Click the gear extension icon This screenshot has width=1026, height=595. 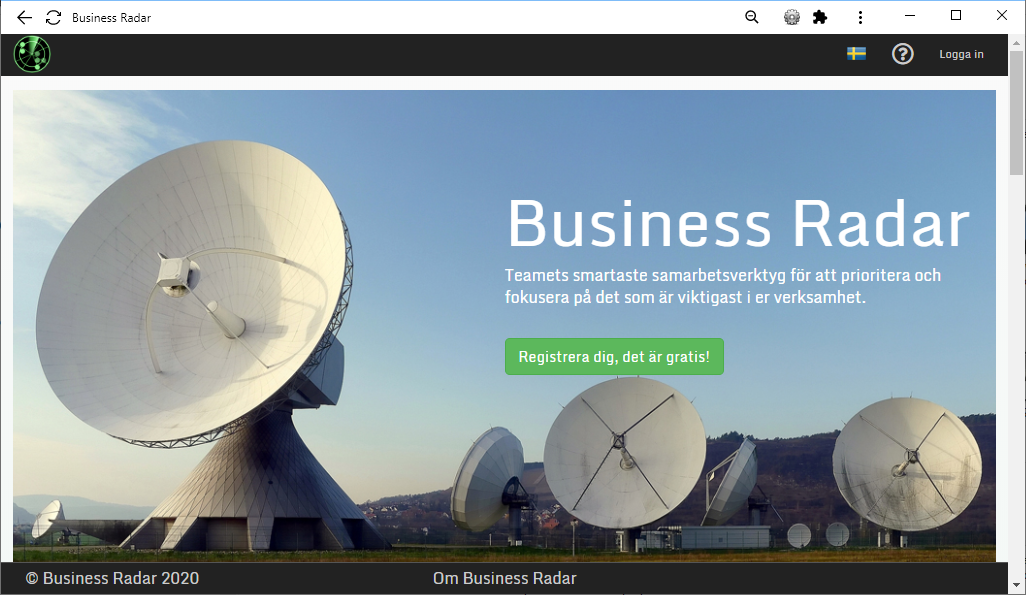coord(792,18)
